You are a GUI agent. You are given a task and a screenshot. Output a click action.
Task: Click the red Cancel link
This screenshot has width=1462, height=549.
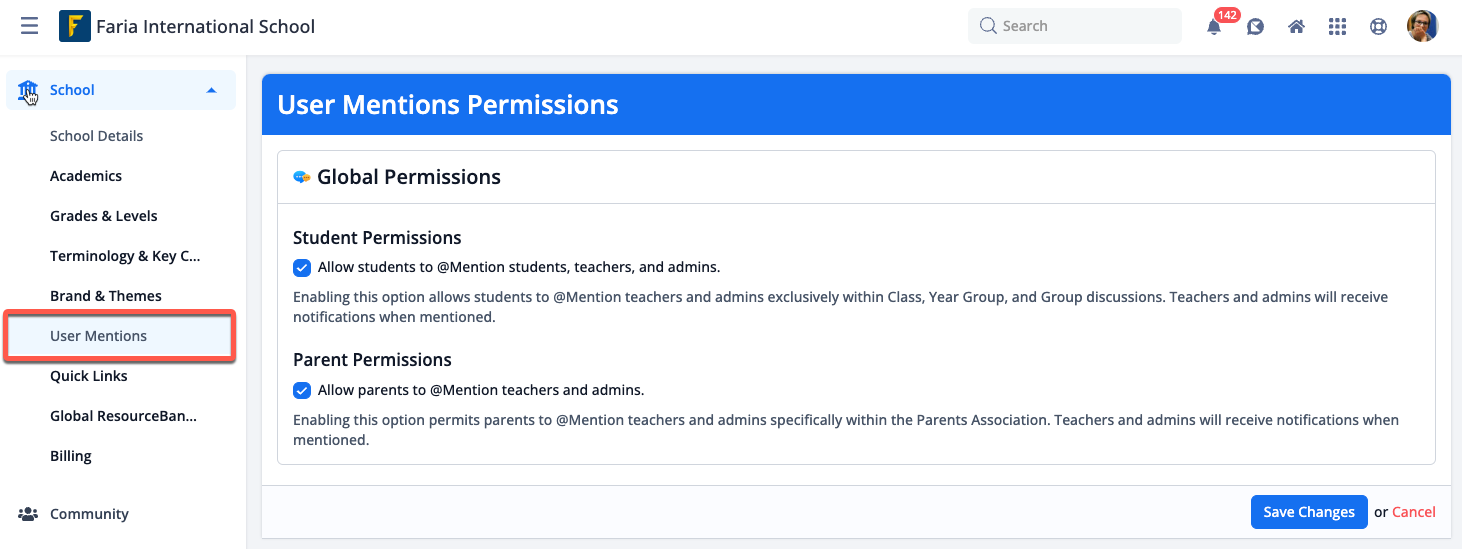pyautogui.click(x=1414, y=512)
